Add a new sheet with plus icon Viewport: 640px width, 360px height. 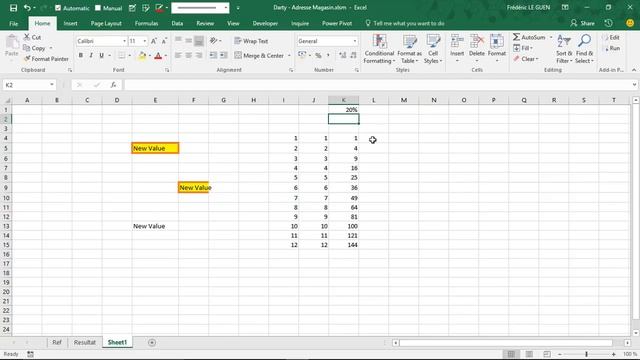[x=152, y=342]
